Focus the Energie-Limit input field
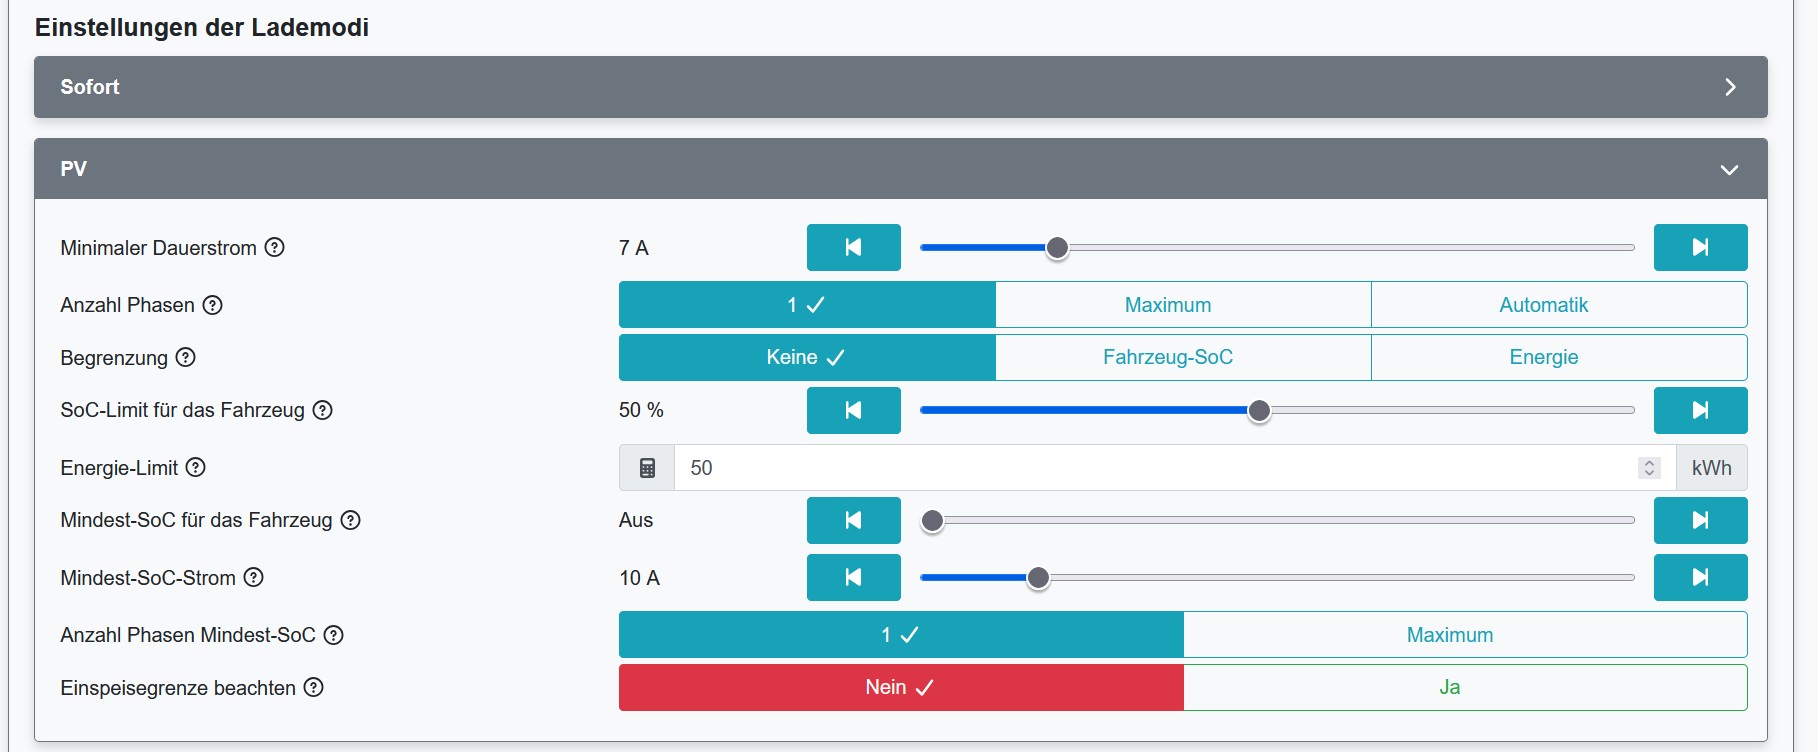Image resolution: width=1818 pixels, height=752 pixels. (x=1175, y=468)
